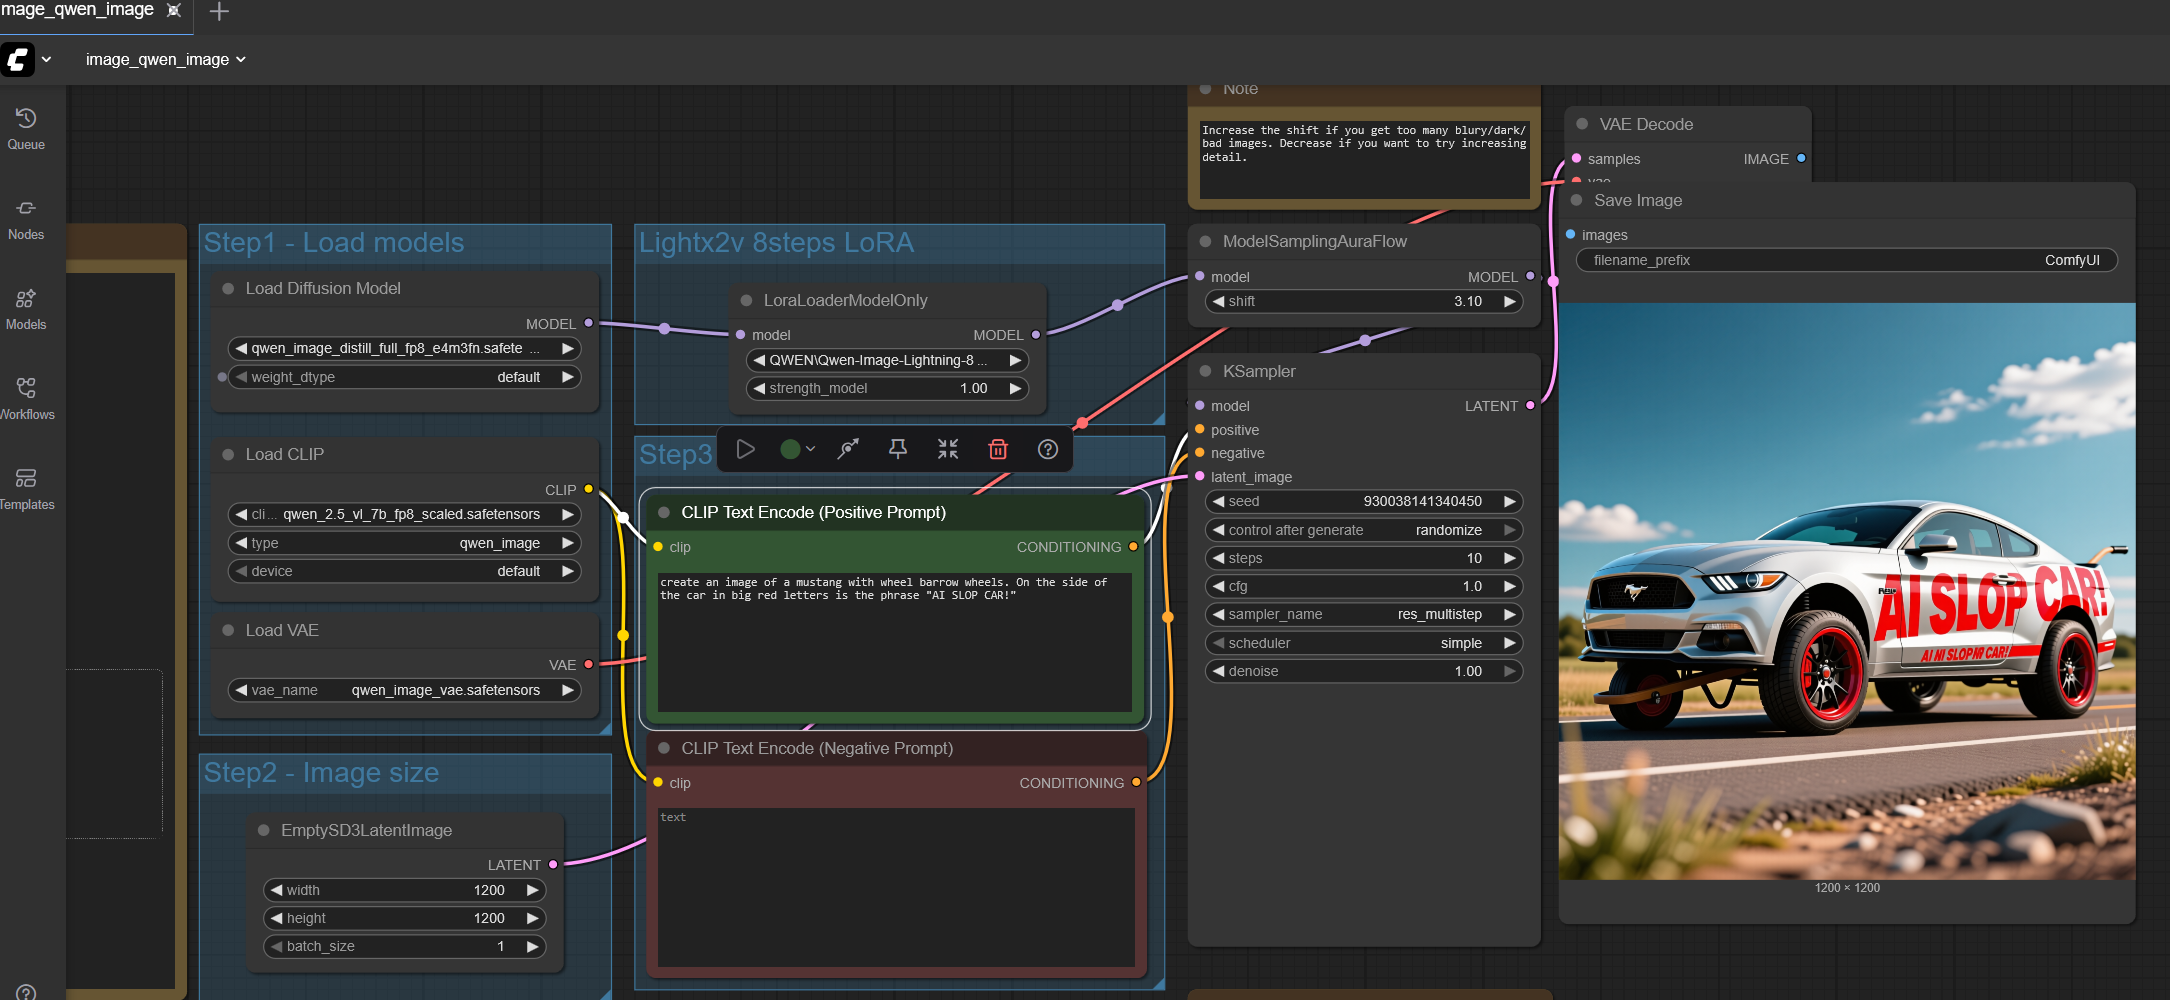Close the image_qwen_image workflow tab
The image size is (2170, 1000).
coord(174,10)
